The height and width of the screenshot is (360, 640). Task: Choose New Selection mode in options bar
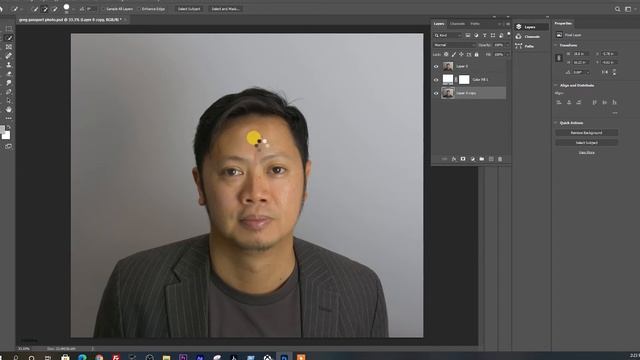(35, 9)
